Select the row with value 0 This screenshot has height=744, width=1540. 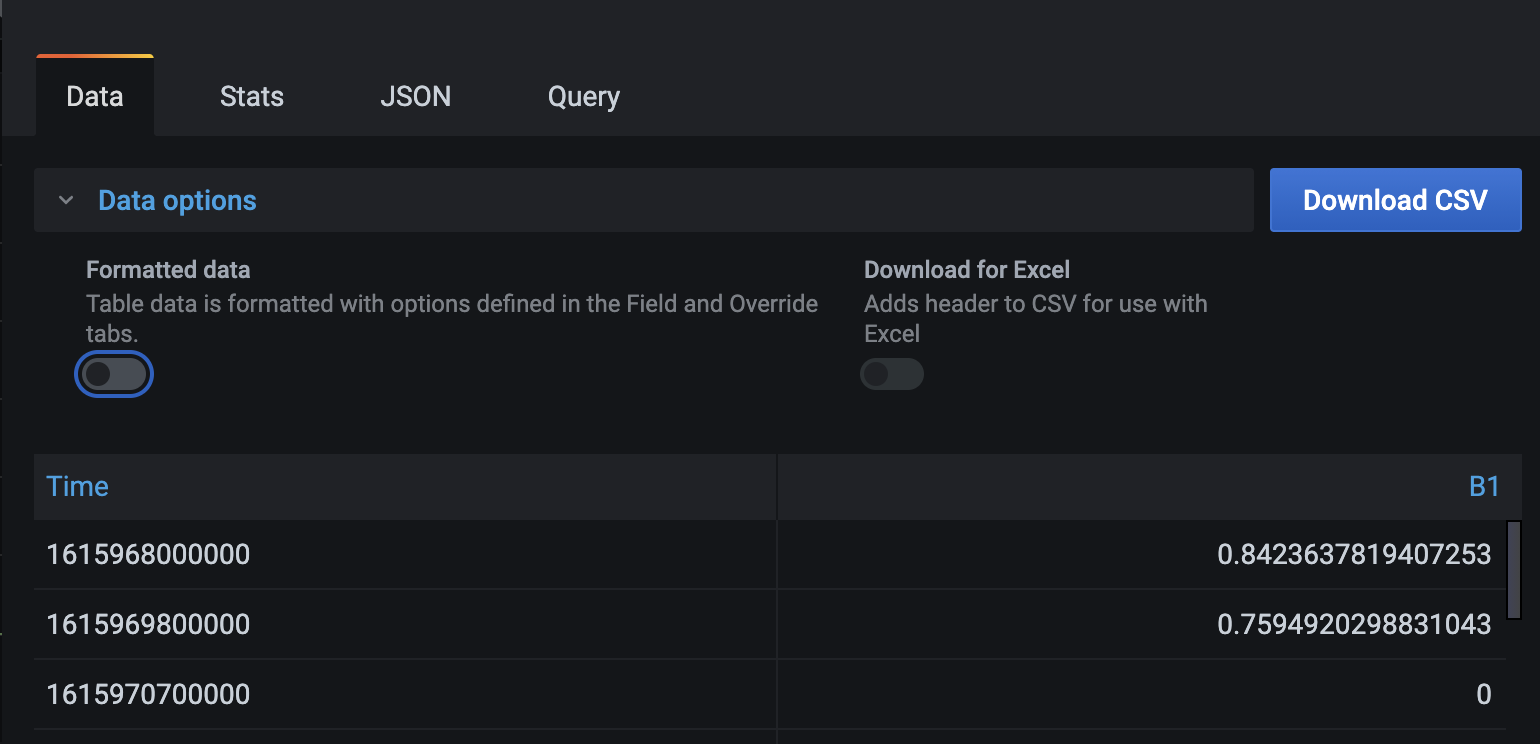(x=1483, y=694)
